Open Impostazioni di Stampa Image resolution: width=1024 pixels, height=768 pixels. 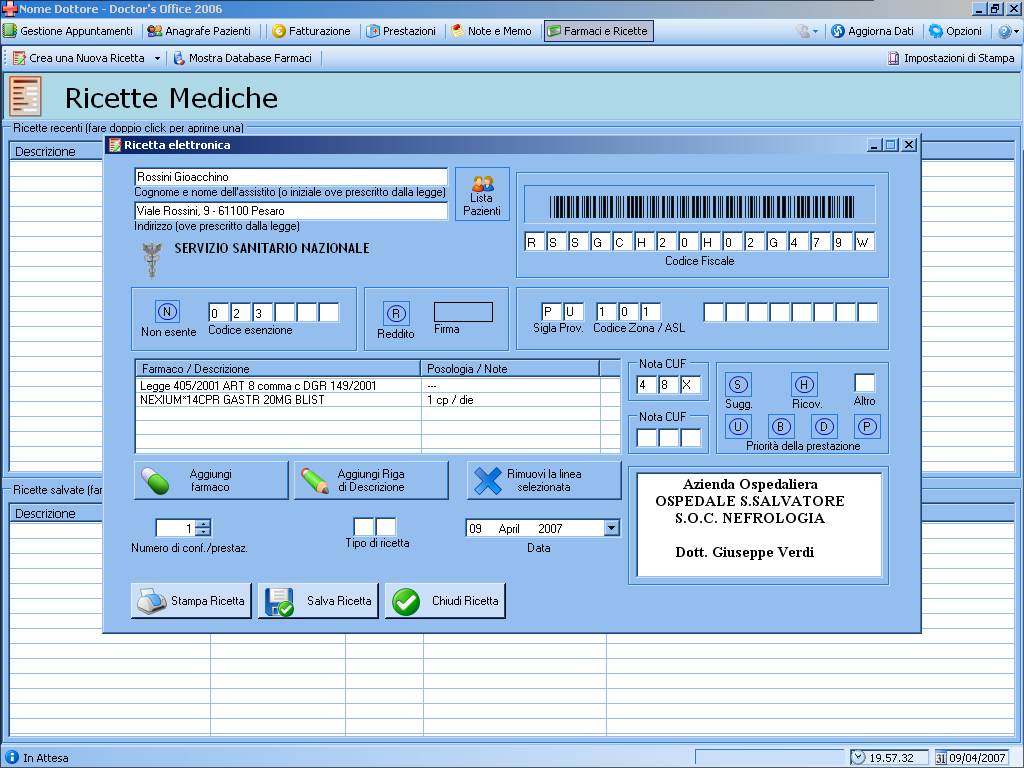coord(951,58)
